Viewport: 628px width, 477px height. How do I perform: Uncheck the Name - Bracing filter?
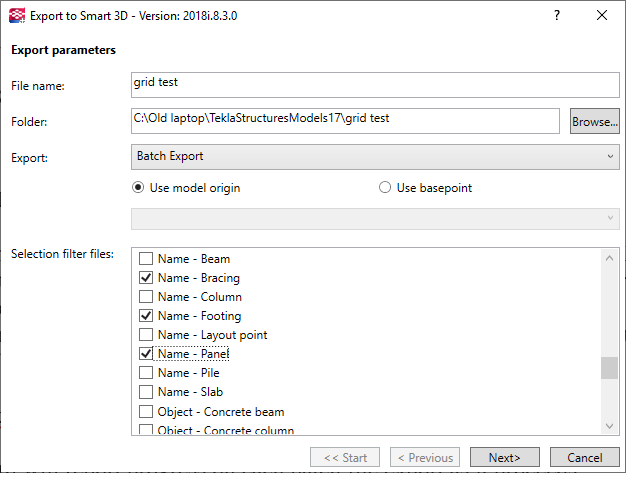[146, 278]
